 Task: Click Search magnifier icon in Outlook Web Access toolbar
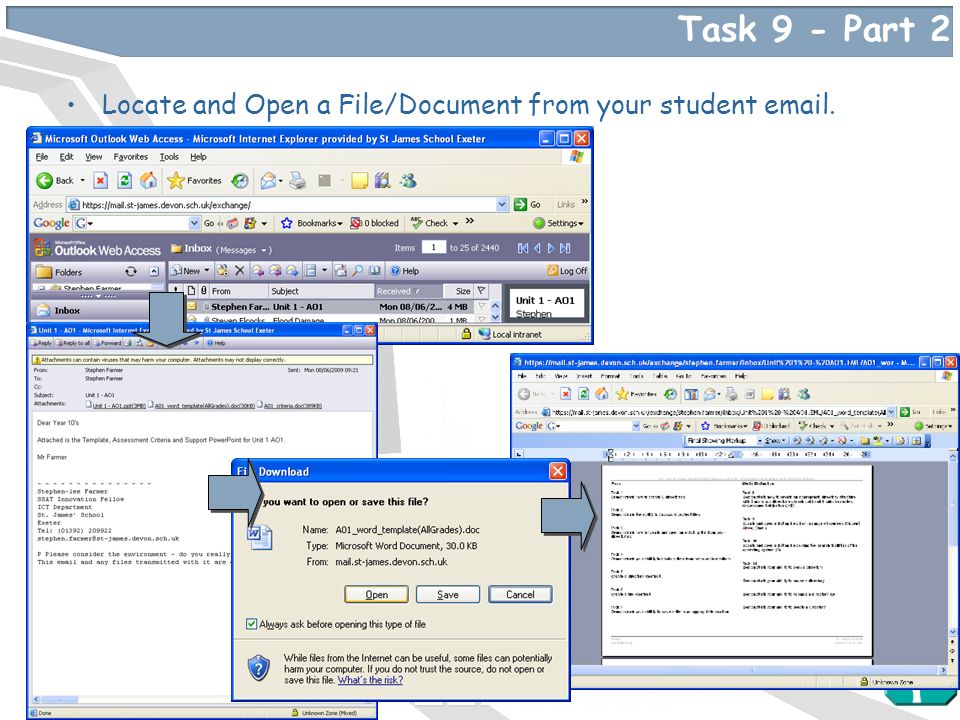point(358,271)
